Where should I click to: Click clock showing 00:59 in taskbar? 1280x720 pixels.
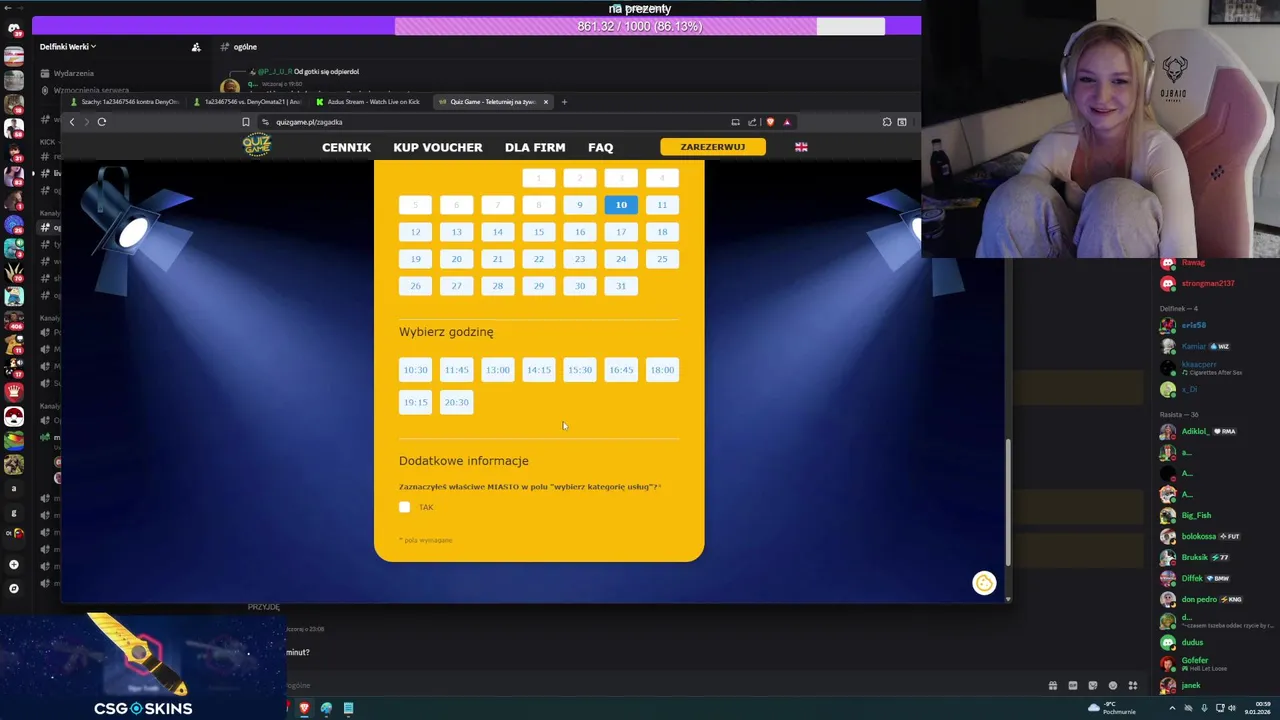(x=1258, y=708)
